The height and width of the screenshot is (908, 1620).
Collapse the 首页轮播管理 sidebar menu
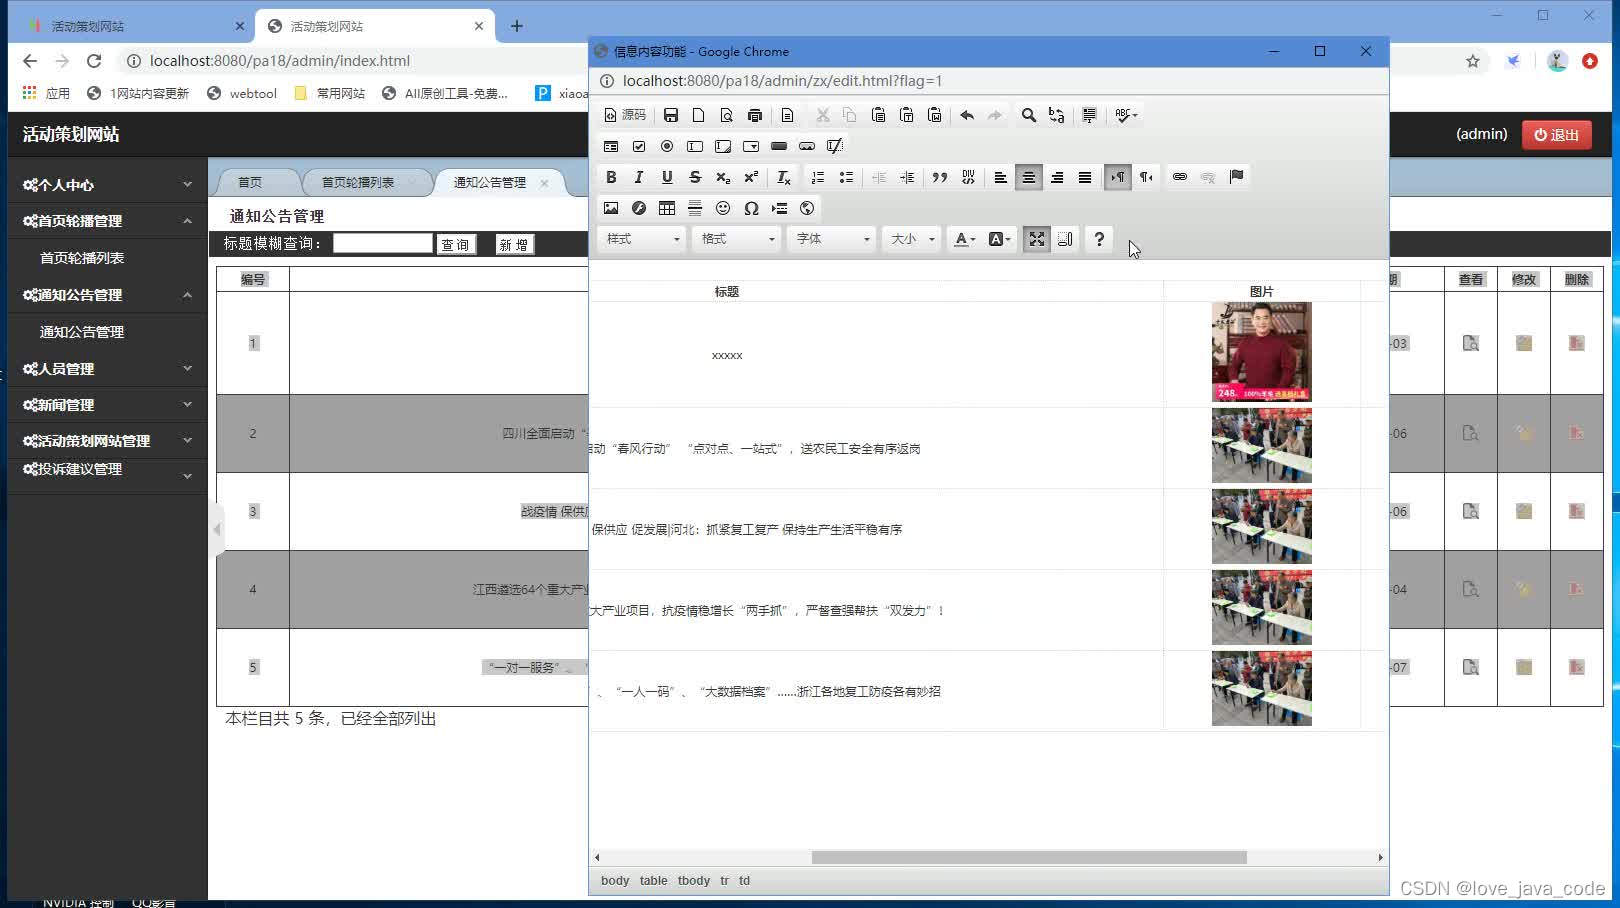(107, 221)
